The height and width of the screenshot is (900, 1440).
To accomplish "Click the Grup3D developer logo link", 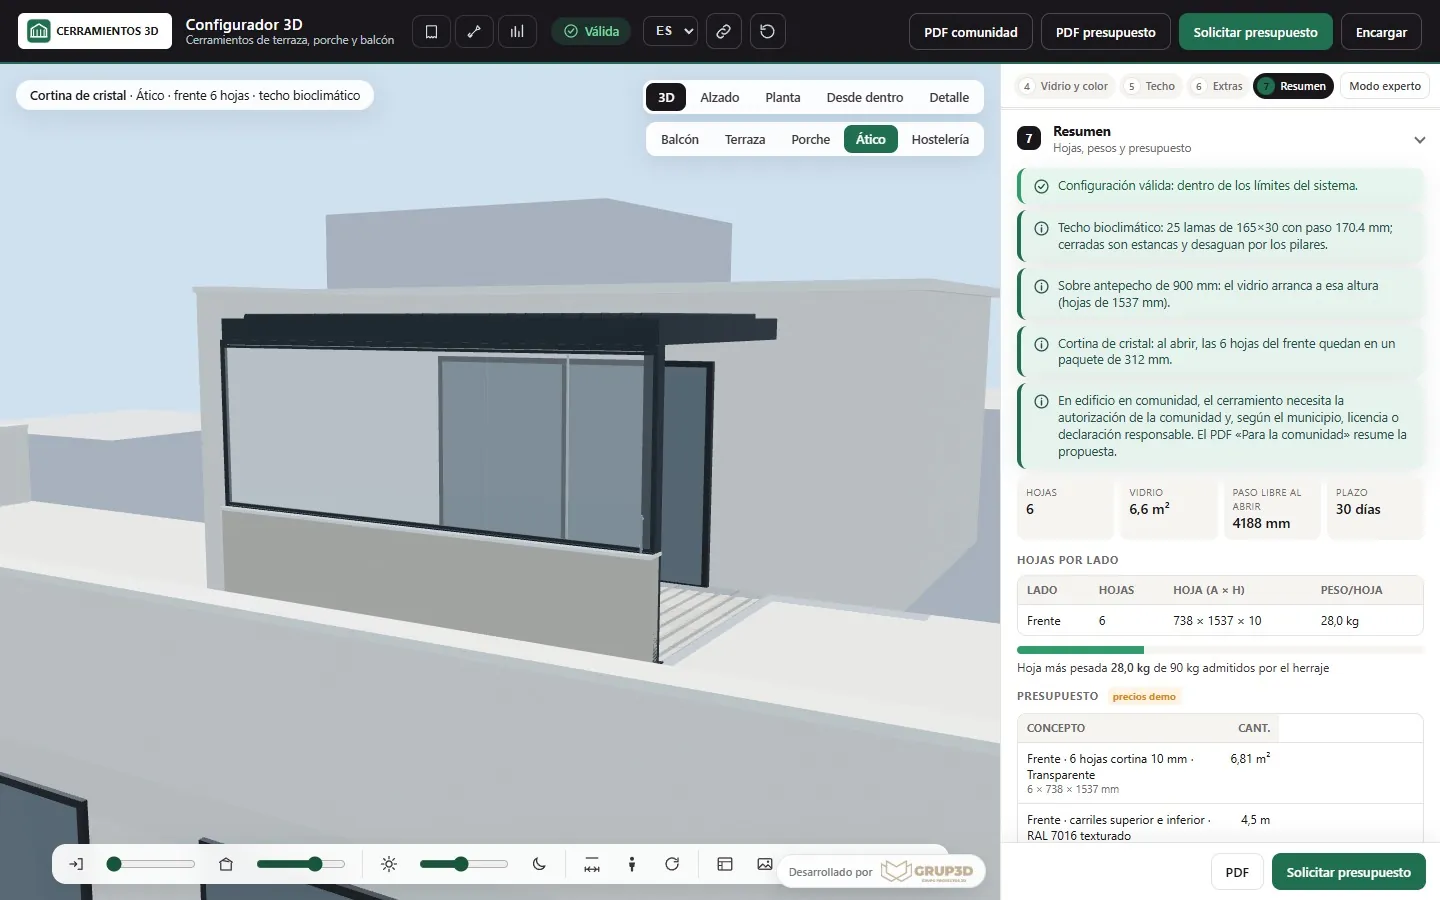I will click(926, 872).
